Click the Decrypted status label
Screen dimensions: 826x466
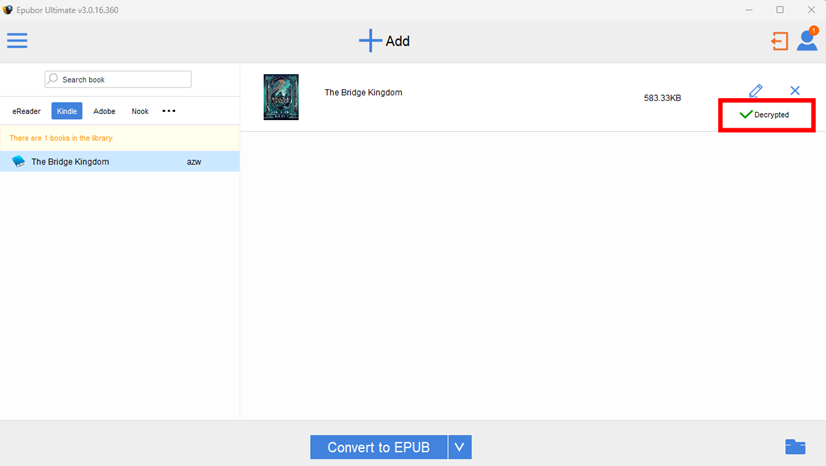point(771,115)
